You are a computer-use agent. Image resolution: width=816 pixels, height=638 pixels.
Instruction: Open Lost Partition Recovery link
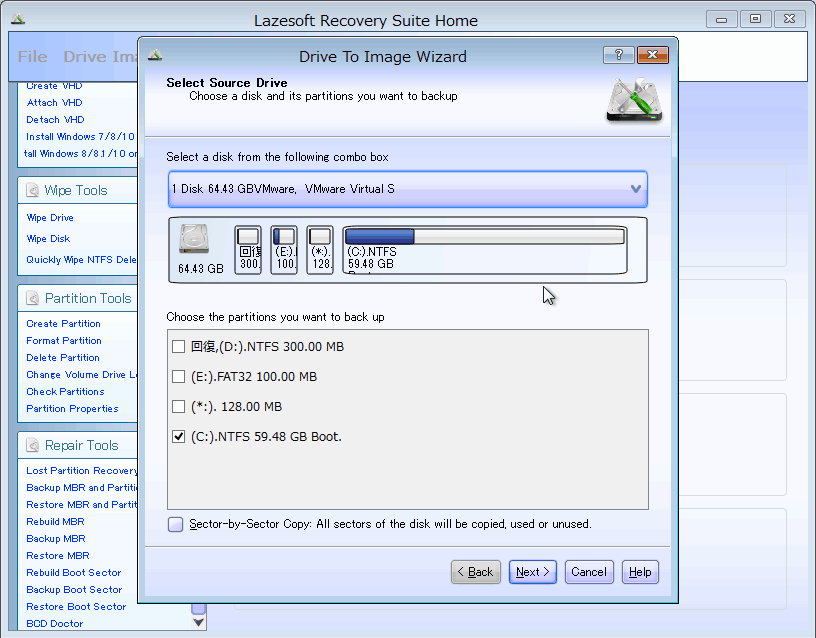click(x=82, y=471)
